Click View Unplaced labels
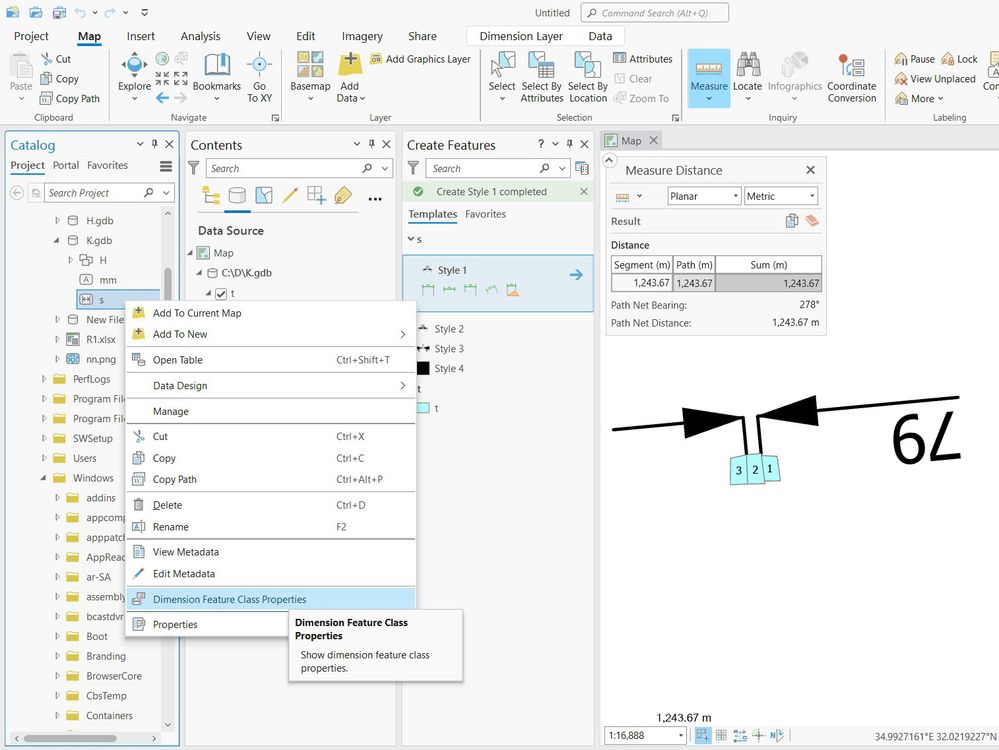This screenshot has width=999, height=750. coord(935,78)
